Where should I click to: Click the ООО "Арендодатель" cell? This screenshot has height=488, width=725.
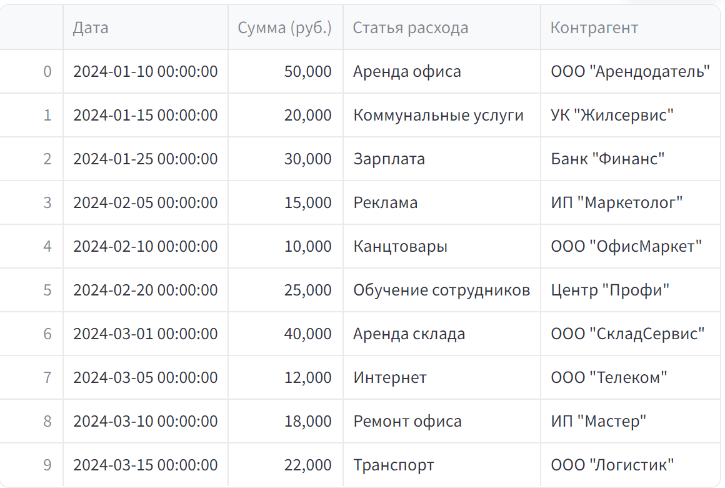click(630, 71)
